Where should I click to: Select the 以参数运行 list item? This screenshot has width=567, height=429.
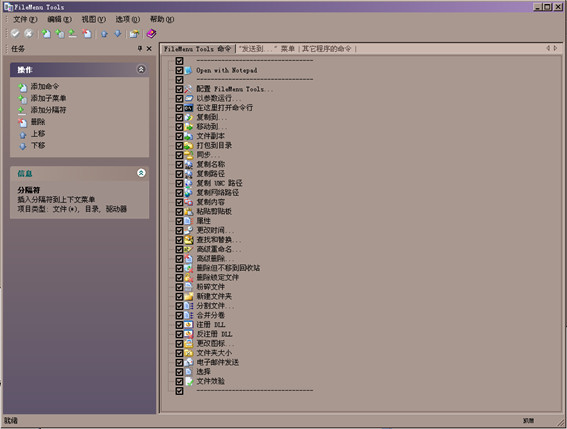click(218, 98)
